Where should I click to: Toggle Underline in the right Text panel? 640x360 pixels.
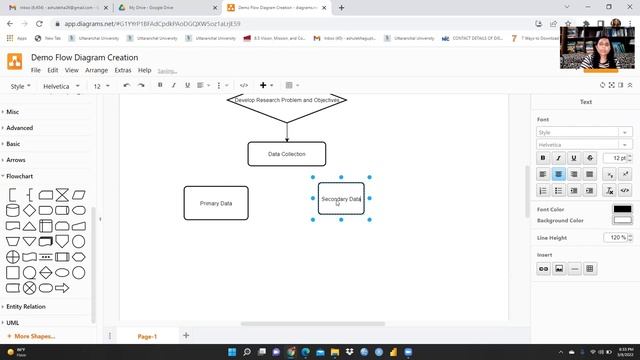(574, 158)
